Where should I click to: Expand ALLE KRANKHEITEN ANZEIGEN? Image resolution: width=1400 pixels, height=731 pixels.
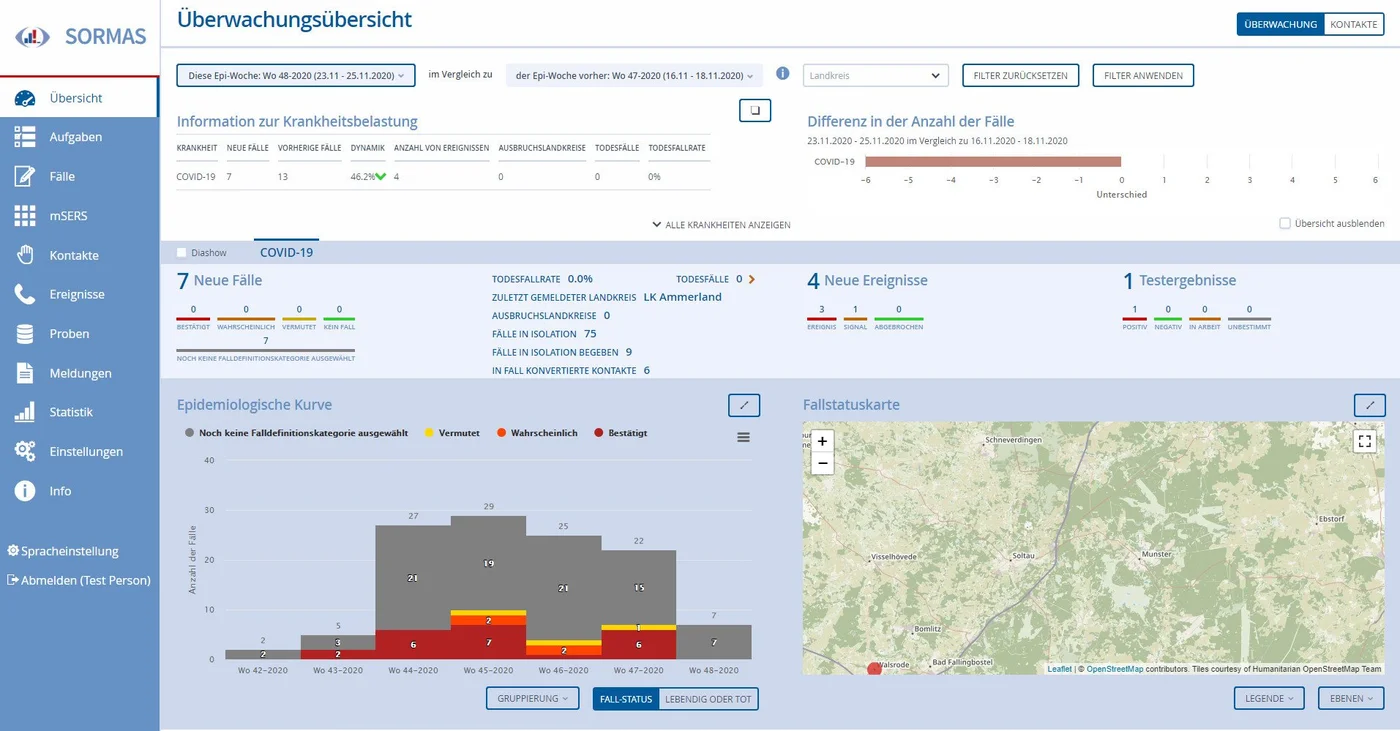pyautogui.click(x=721, y=225)
